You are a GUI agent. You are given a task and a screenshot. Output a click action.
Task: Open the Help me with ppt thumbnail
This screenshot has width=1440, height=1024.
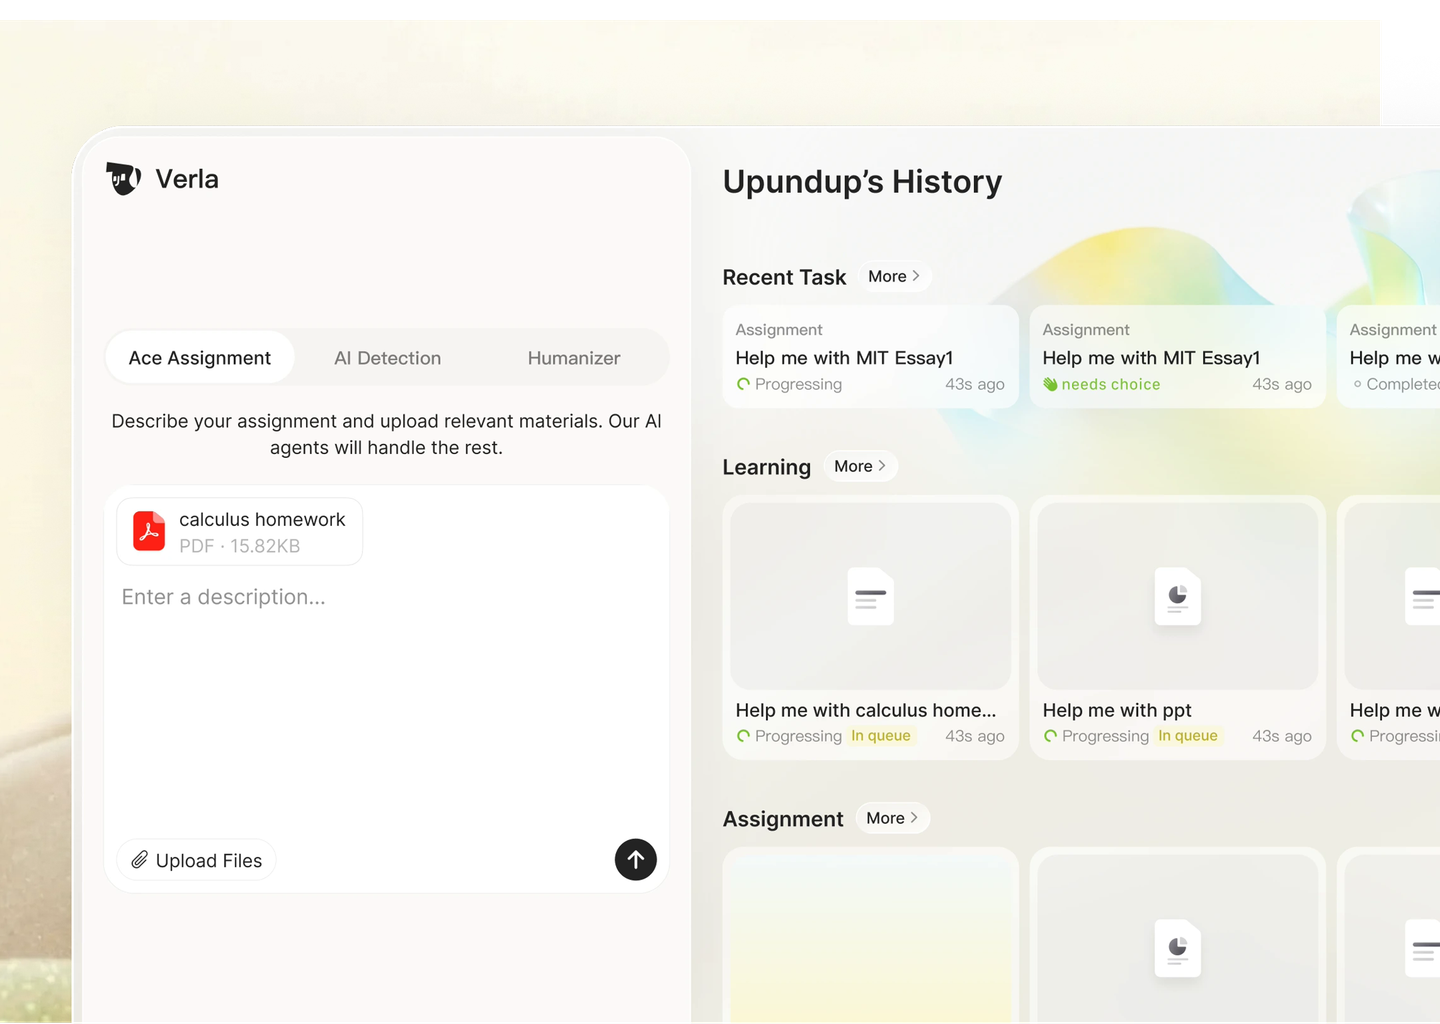click(x=1178, y=596)
